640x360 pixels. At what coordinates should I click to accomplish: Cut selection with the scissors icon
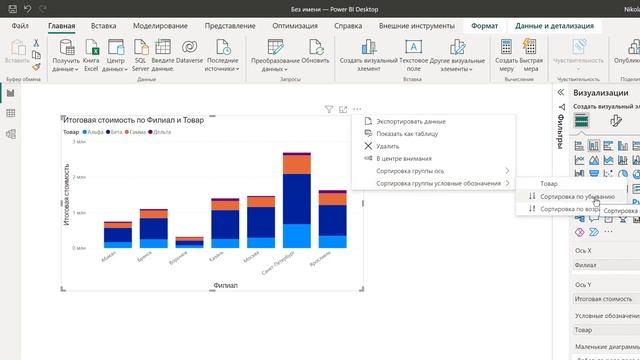(x=36, y=43)
